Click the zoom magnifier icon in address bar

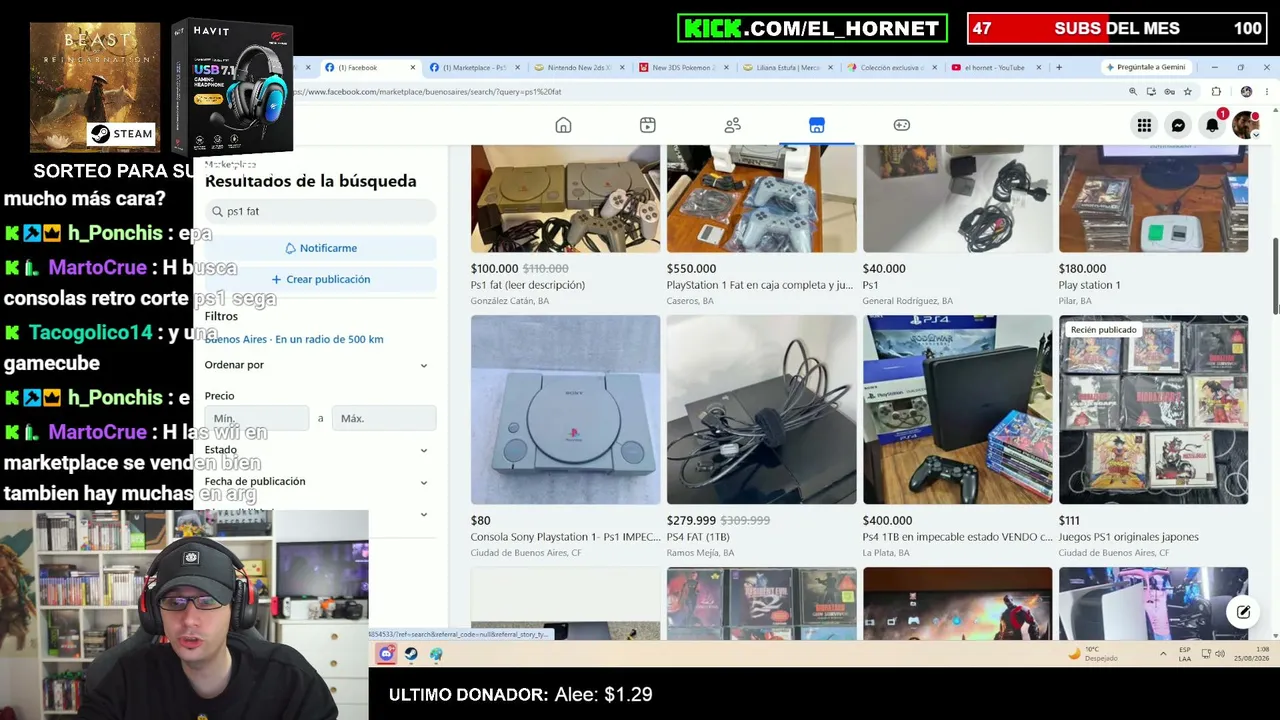[x=1133, y=92]
